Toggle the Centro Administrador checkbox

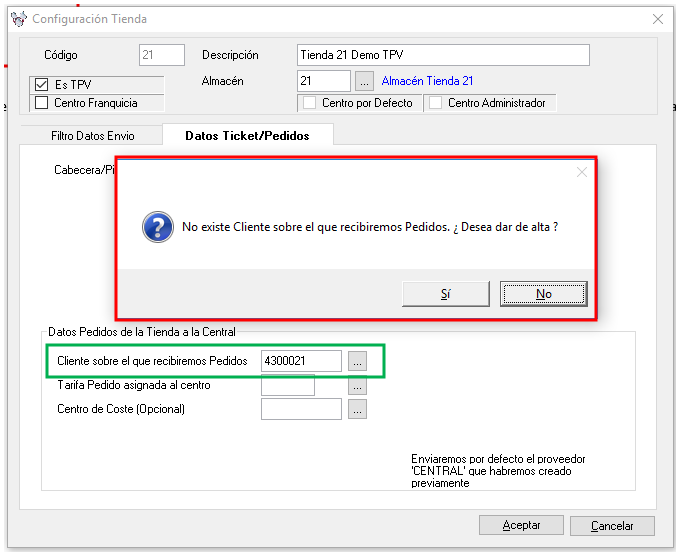pyautogui.click(x=435, y=103)
